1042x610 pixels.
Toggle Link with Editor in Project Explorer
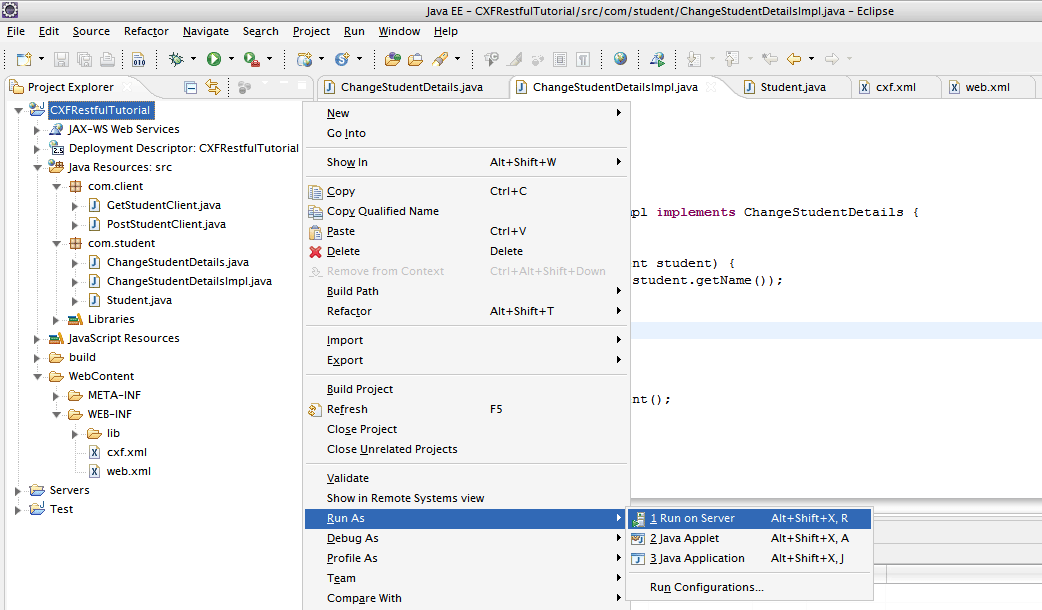(212, 88)
